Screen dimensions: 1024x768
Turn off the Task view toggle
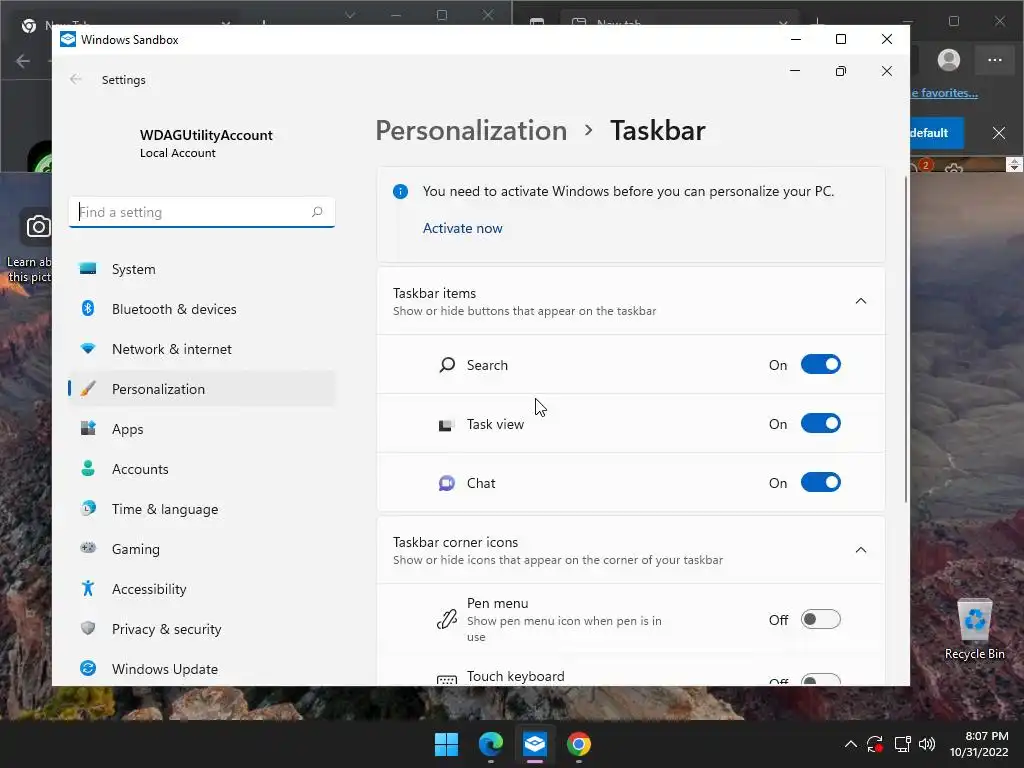click(x=821, y=424)
